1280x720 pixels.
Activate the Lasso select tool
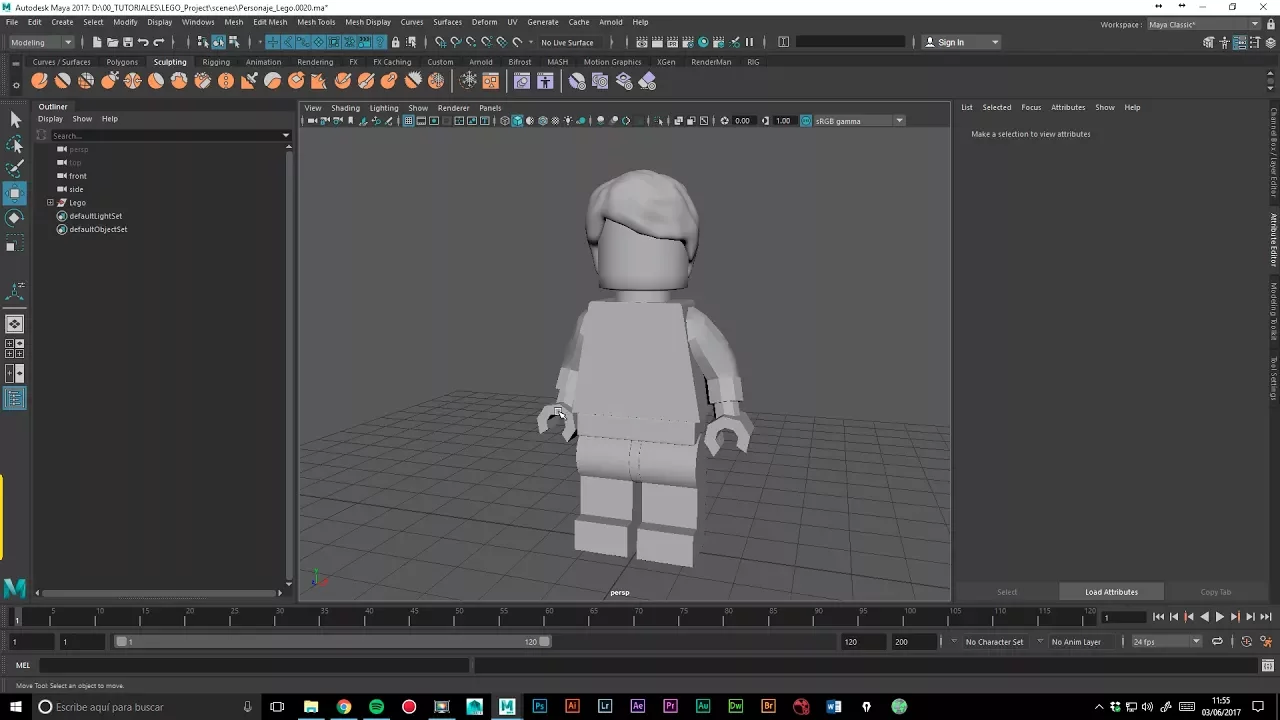click(15, 145)
